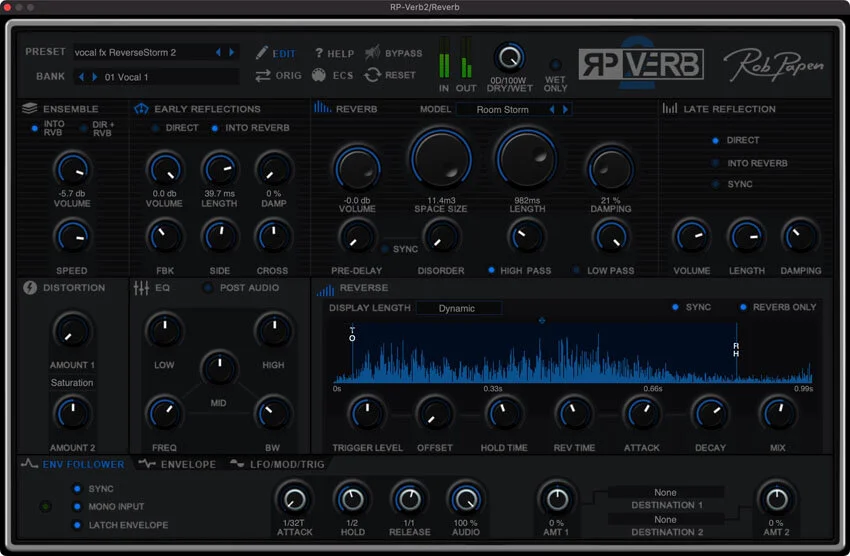Click the EQ sliders icon

pos(141,288)
